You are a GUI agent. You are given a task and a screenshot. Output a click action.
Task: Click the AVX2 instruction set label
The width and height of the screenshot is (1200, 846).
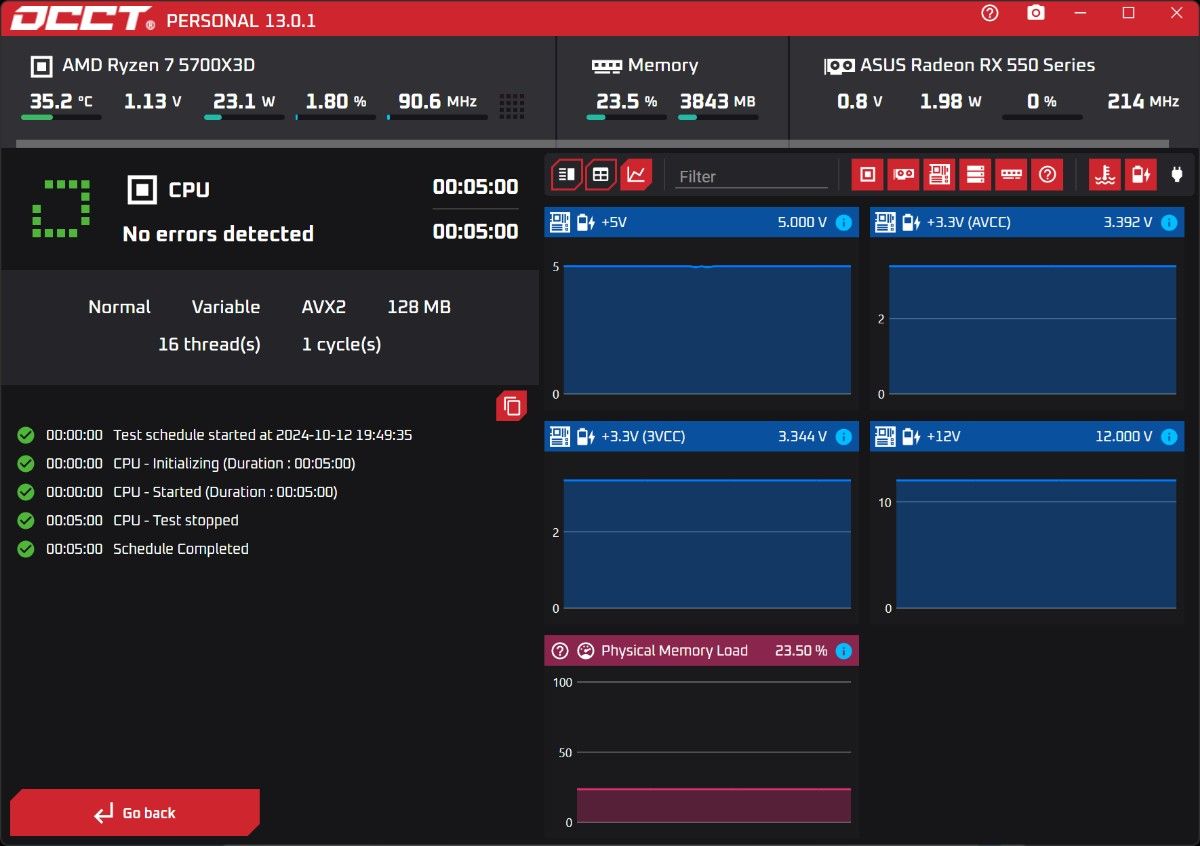(324, 307)
